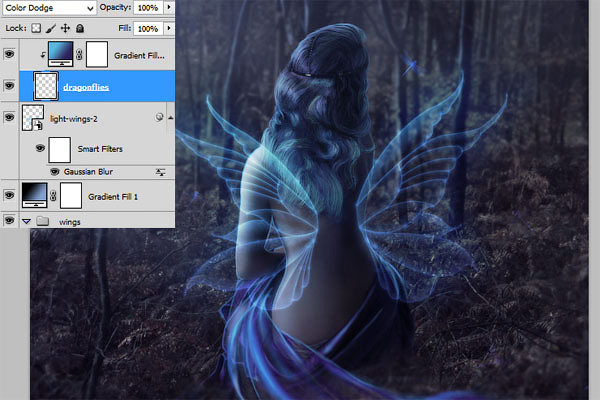Select Gradient Fill 1 gradient thumbnail
The height and width of the screenshot is (400, 600).
click(34, 195)
